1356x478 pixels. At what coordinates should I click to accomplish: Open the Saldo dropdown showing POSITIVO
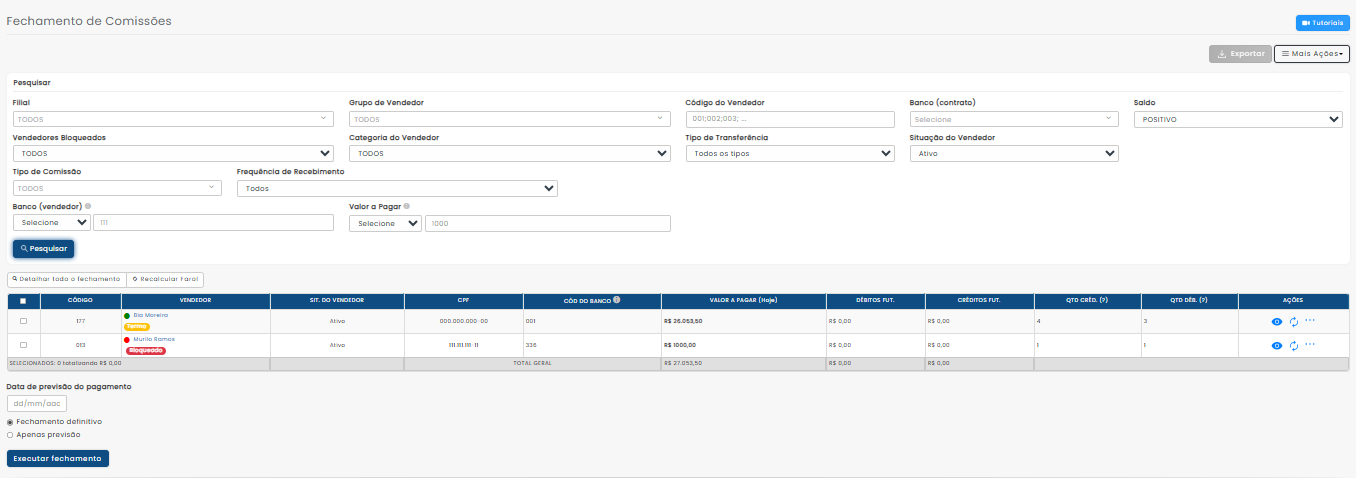(1237, 119)
